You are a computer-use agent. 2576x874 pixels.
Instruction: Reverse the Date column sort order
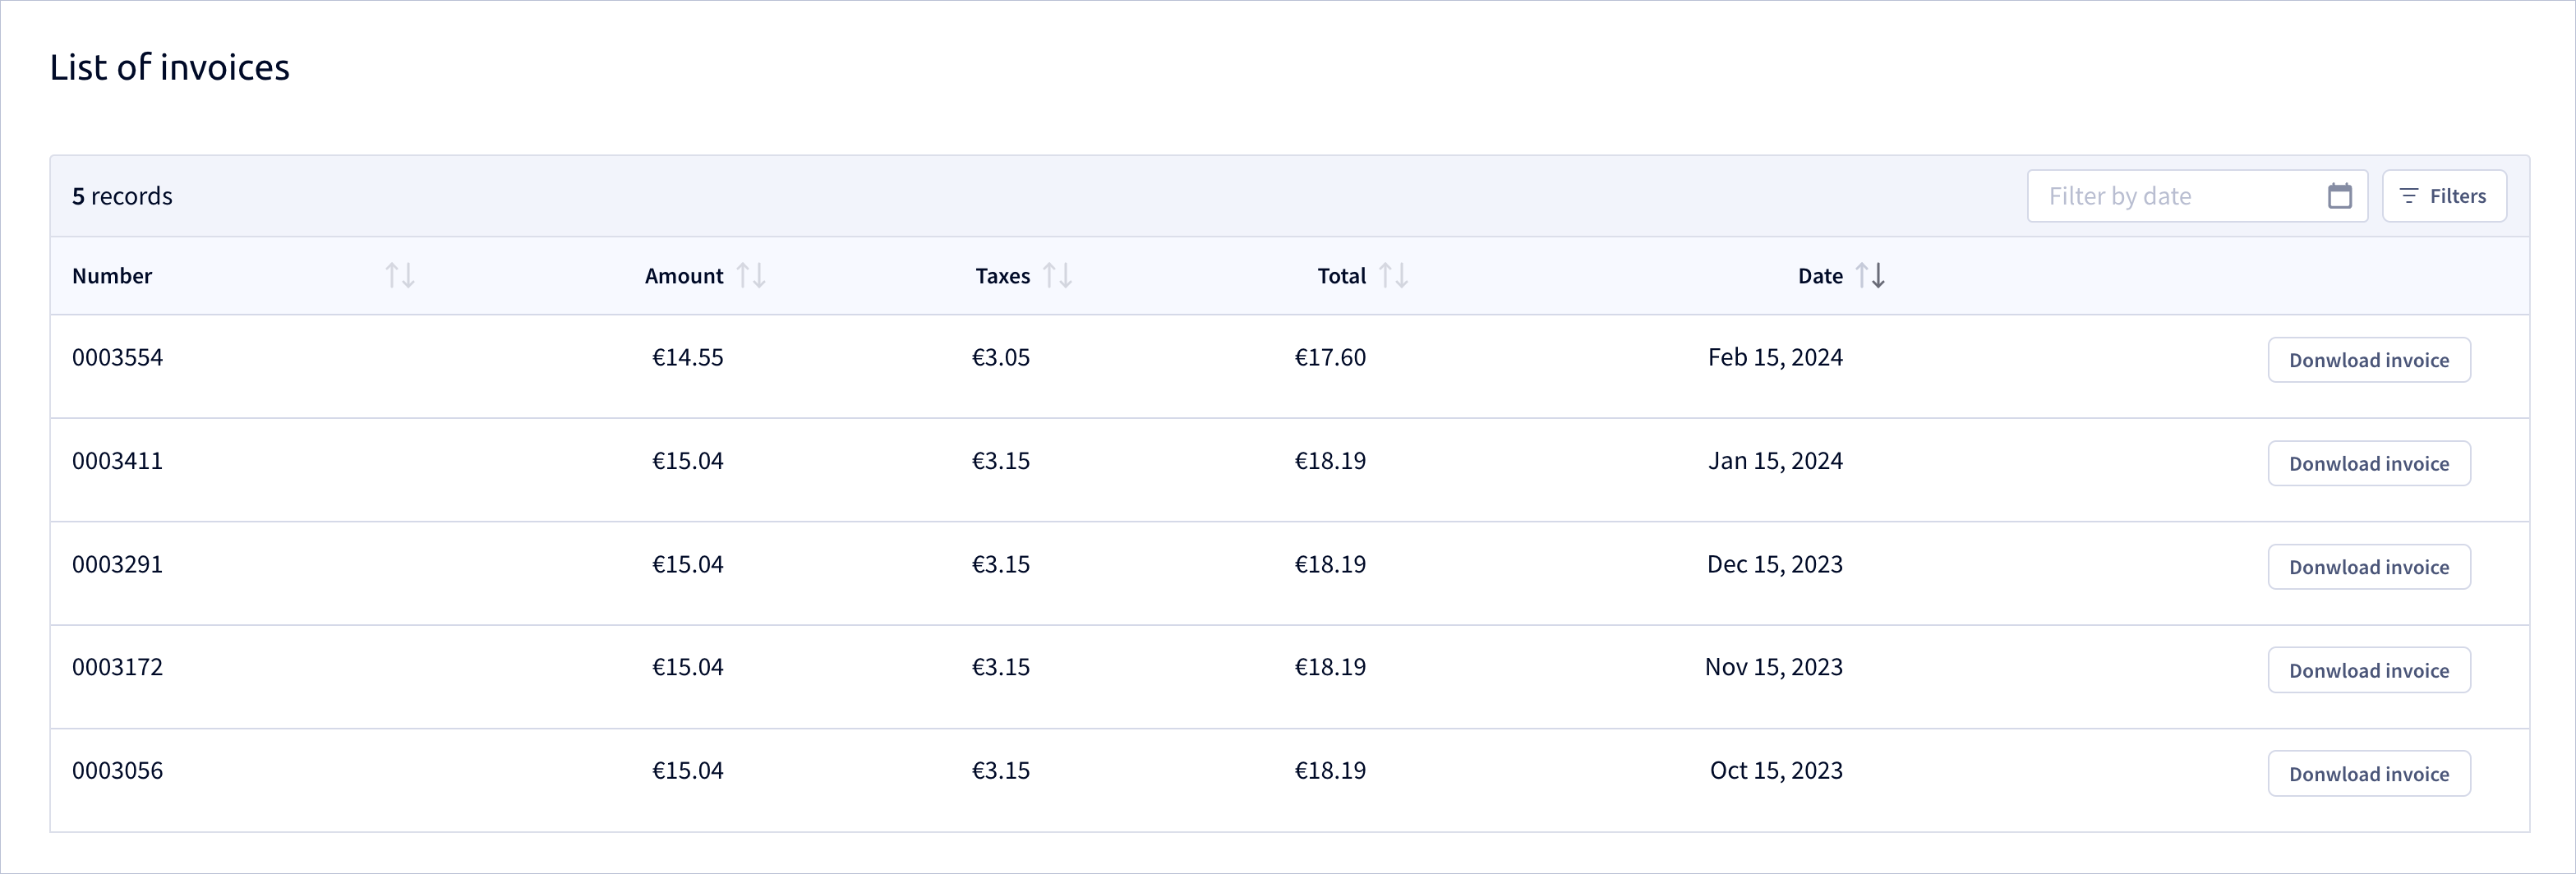pyautogui.click(x=1870, y=275)
